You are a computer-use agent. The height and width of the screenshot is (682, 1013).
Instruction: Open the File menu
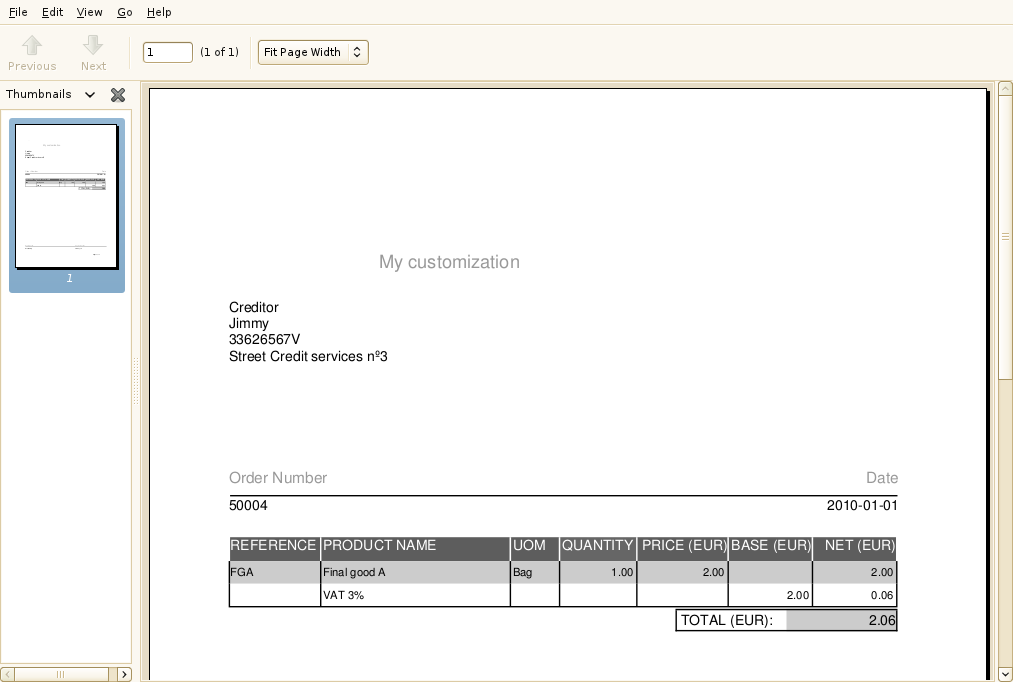(18, 12)
